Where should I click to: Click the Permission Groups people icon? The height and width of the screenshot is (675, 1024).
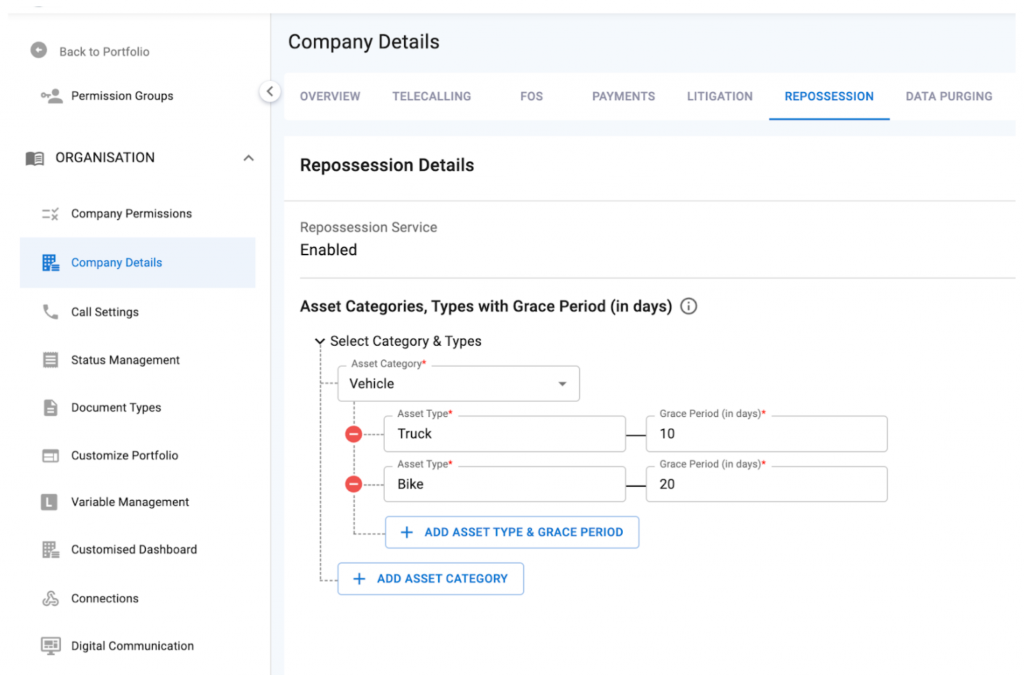click(x=52, y=96)
